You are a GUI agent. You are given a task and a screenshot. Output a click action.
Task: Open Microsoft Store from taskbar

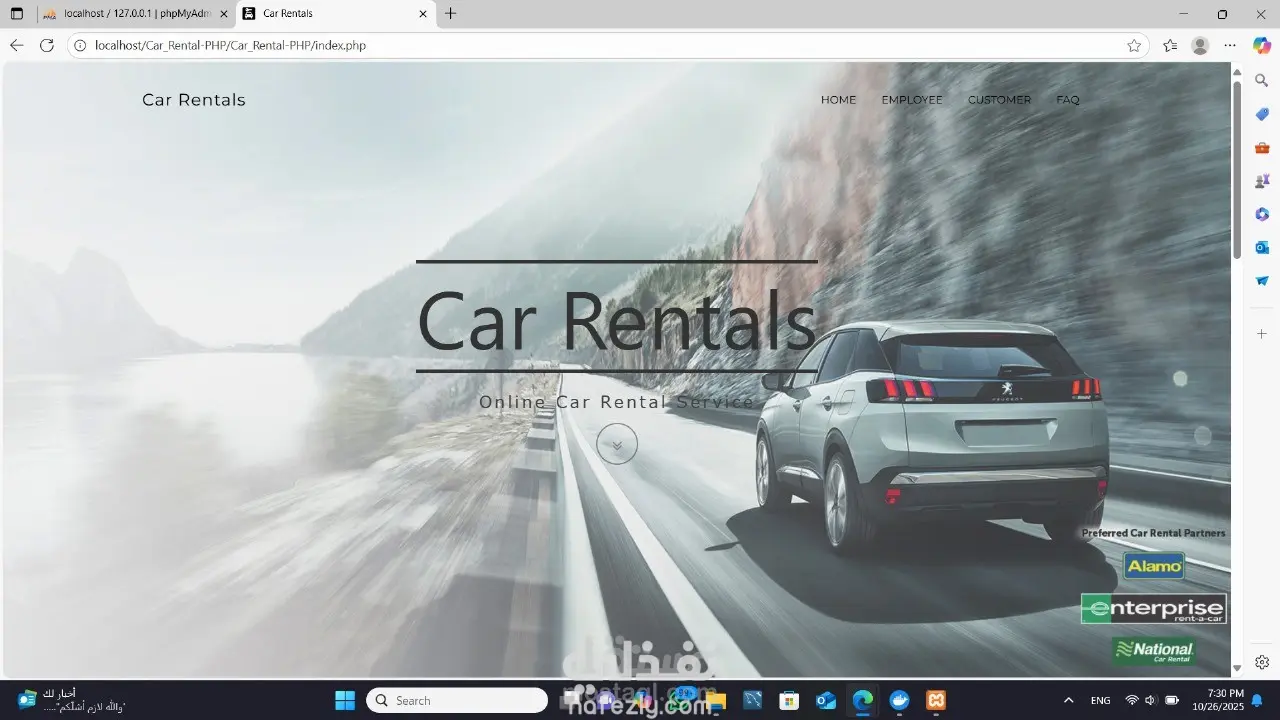(x=789, y=700)
